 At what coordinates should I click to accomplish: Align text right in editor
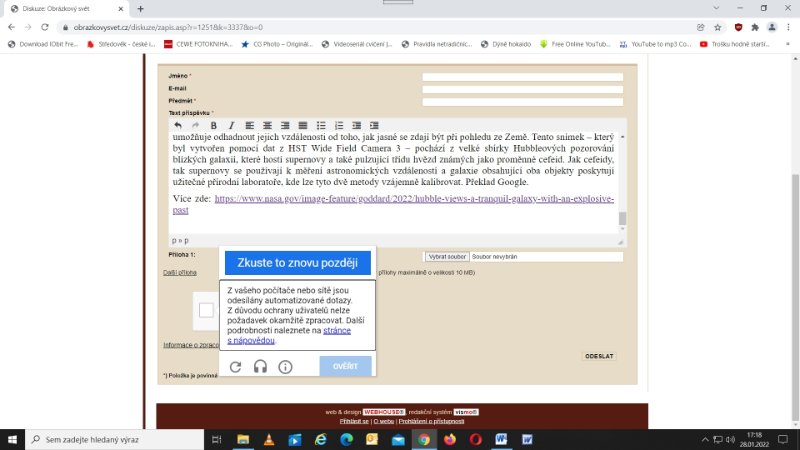coord(285,126)
